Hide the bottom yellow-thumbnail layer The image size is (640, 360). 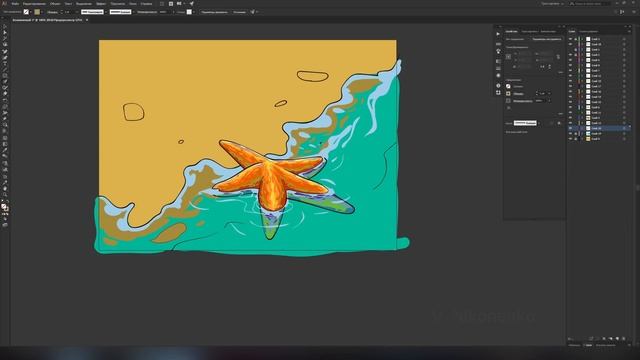[570, 139]
